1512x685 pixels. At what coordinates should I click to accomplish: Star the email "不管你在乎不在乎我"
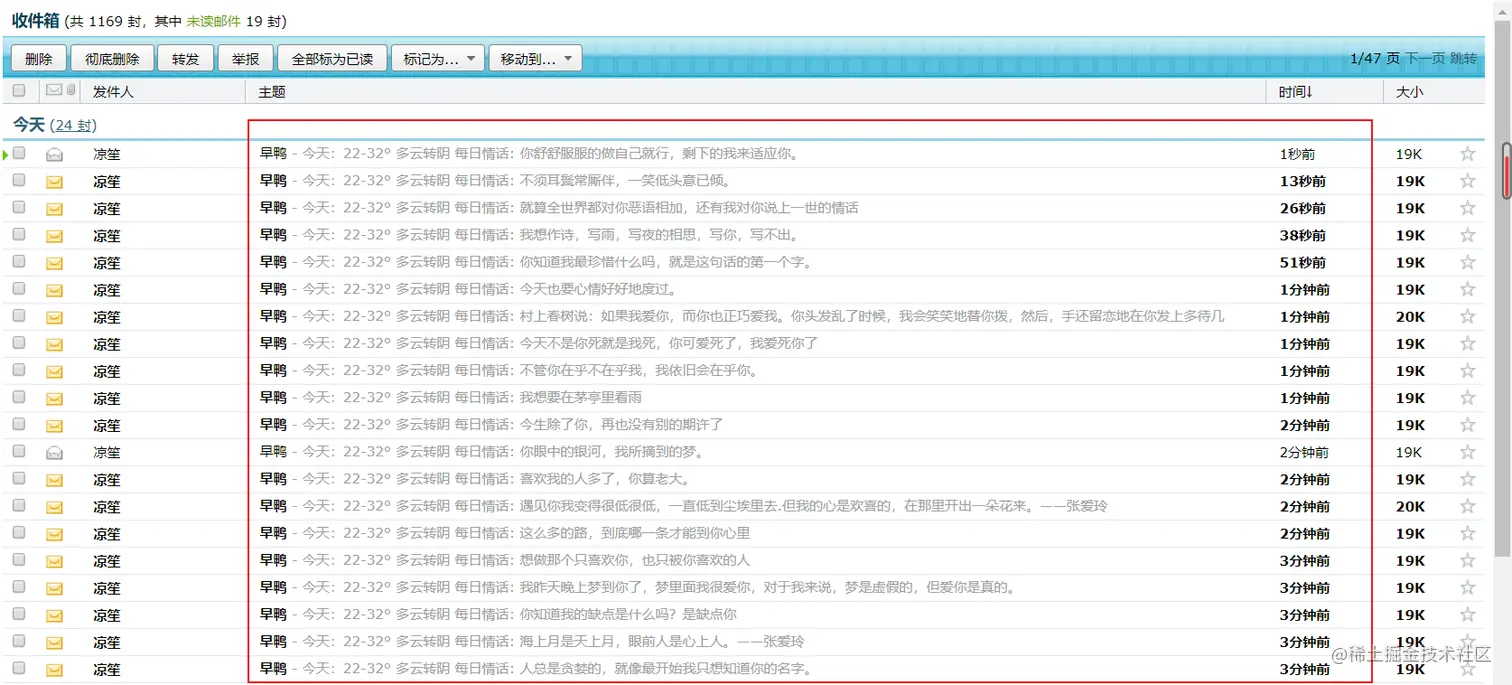[1467, 370]
